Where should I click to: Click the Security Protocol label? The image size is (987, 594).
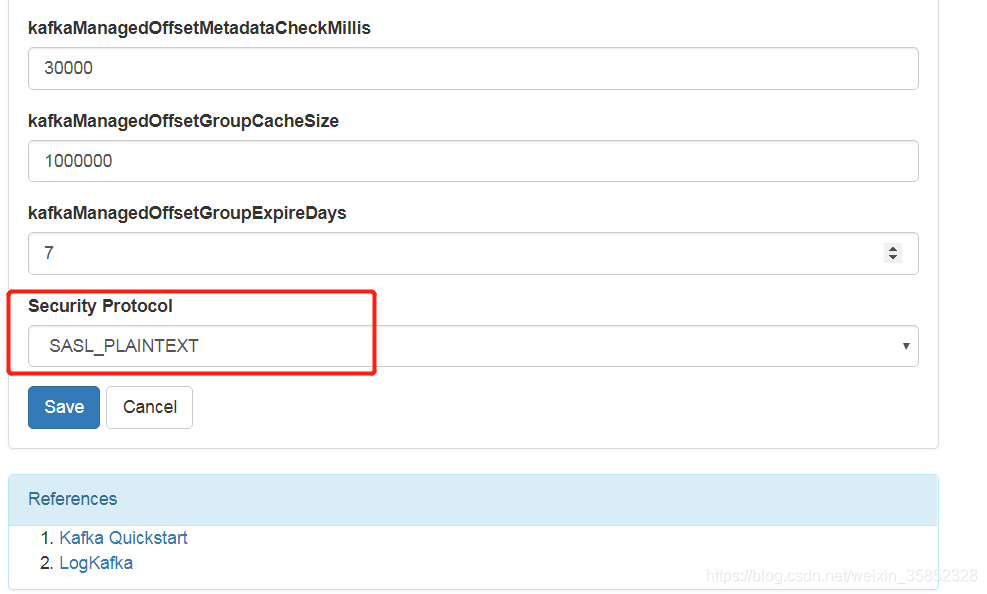click(x=100, y=306)
